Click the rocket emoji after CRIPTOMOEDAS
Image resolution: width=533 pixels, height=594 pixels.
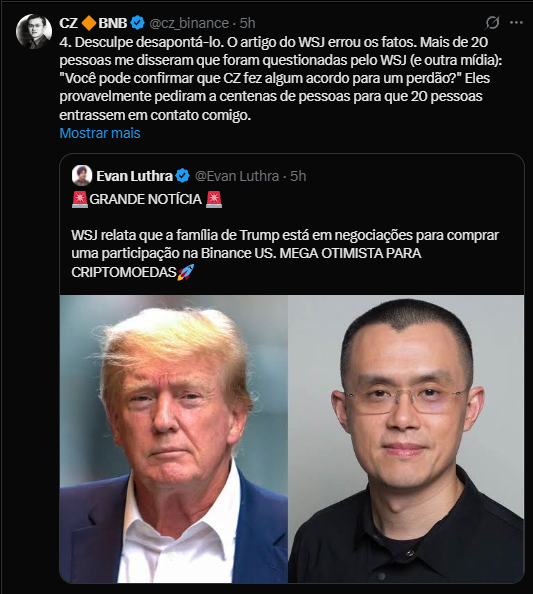(x=186, y=272)
